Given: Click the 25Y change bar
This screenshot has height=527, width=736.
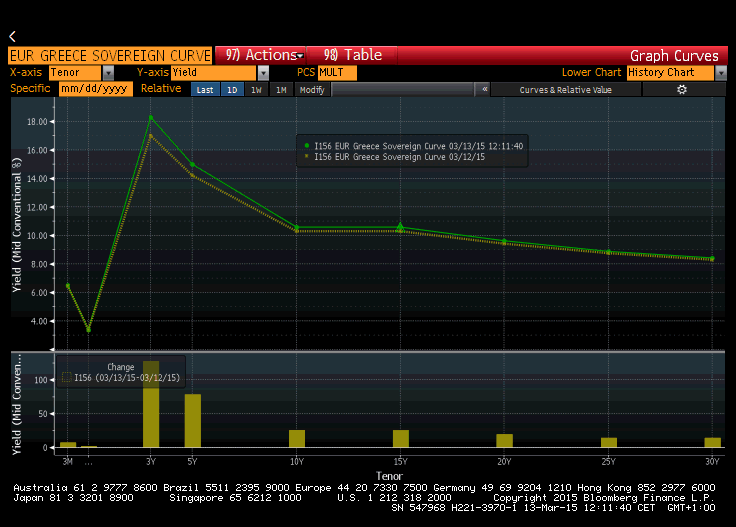Looking at the screenshot, I should 609,443.
